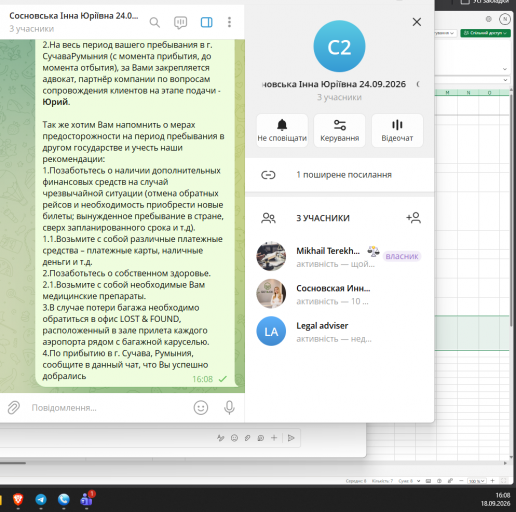Mute notifications with Не сповіщати button
This screenshot has width=516, height=512.
point(282,130)
